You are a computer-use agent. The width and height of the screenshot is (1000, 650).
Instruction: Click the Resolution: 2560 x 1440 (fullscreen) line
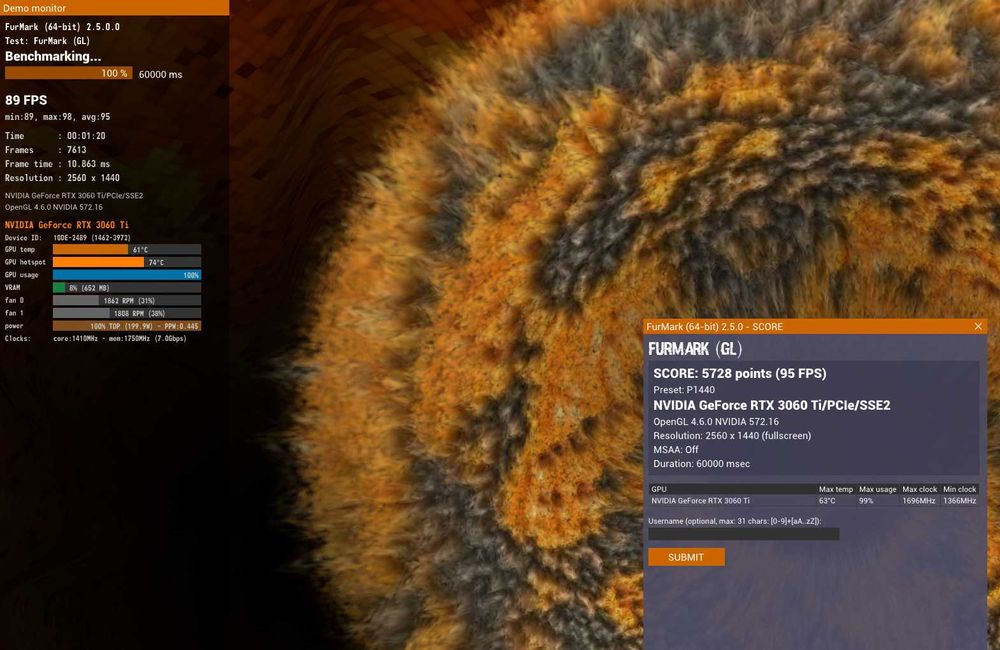[x=732, y=436]
